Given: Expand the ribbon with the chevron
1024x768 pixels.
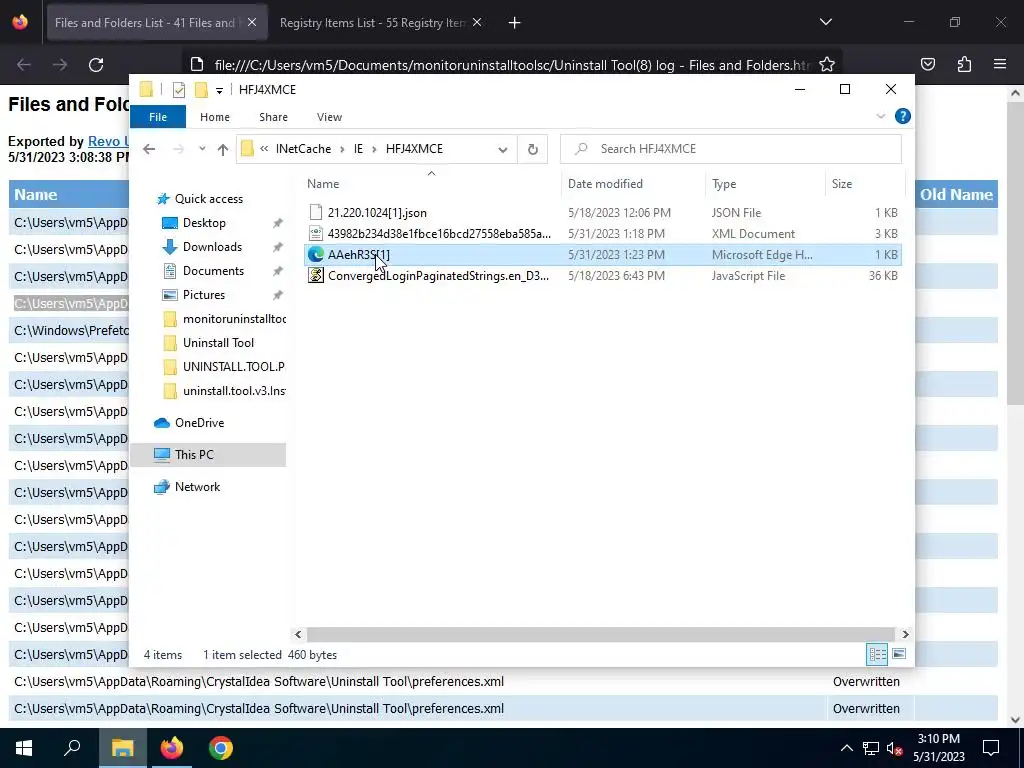Looking at the screenshot, I should coord(881,116).
